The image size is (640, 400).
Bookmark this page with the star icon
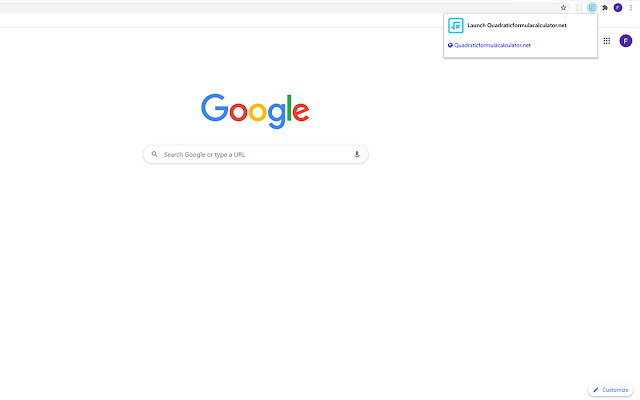pos(563,8)
